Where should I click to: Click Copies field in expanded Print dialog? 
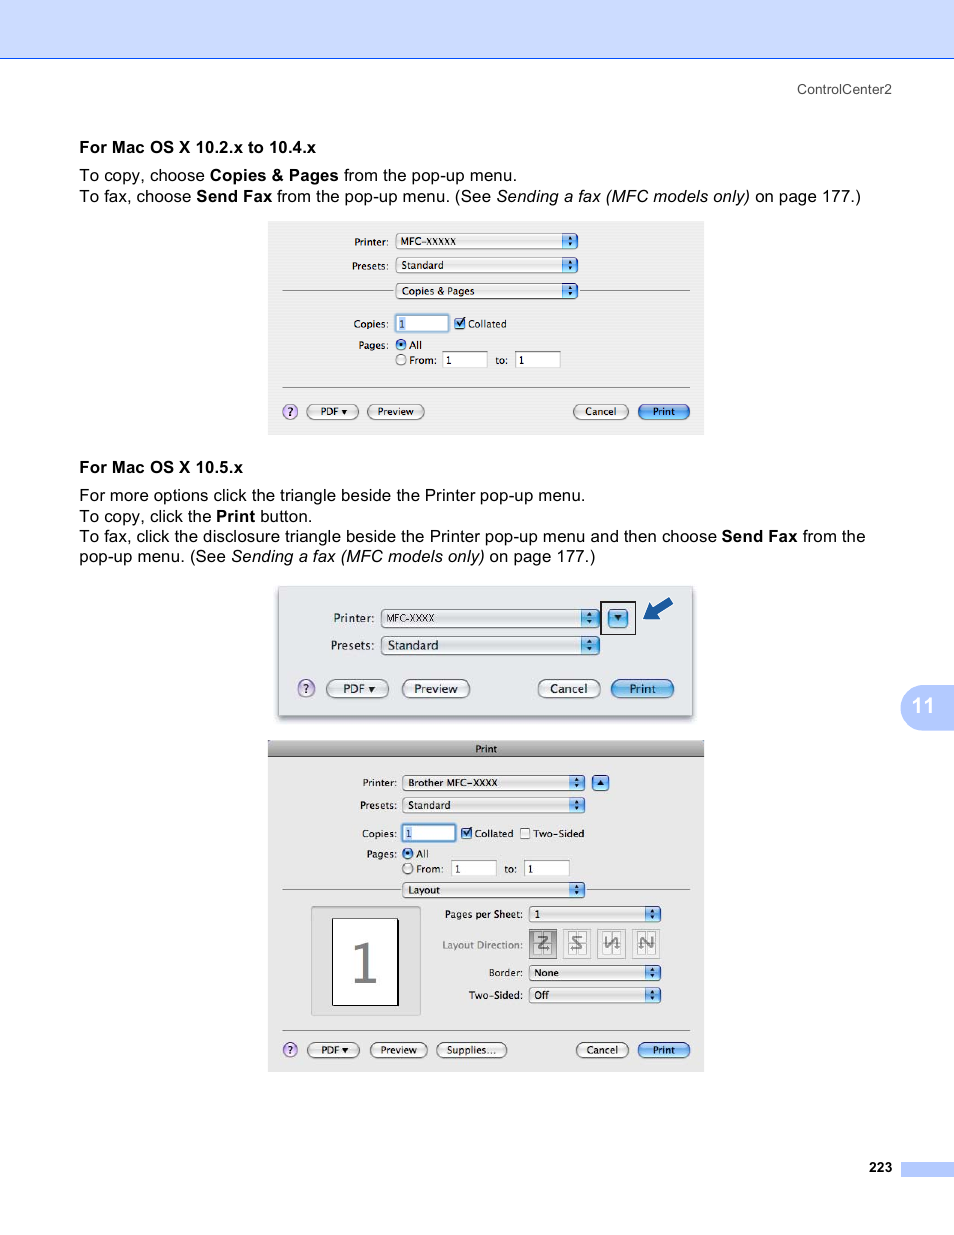(x=429, y=833)
